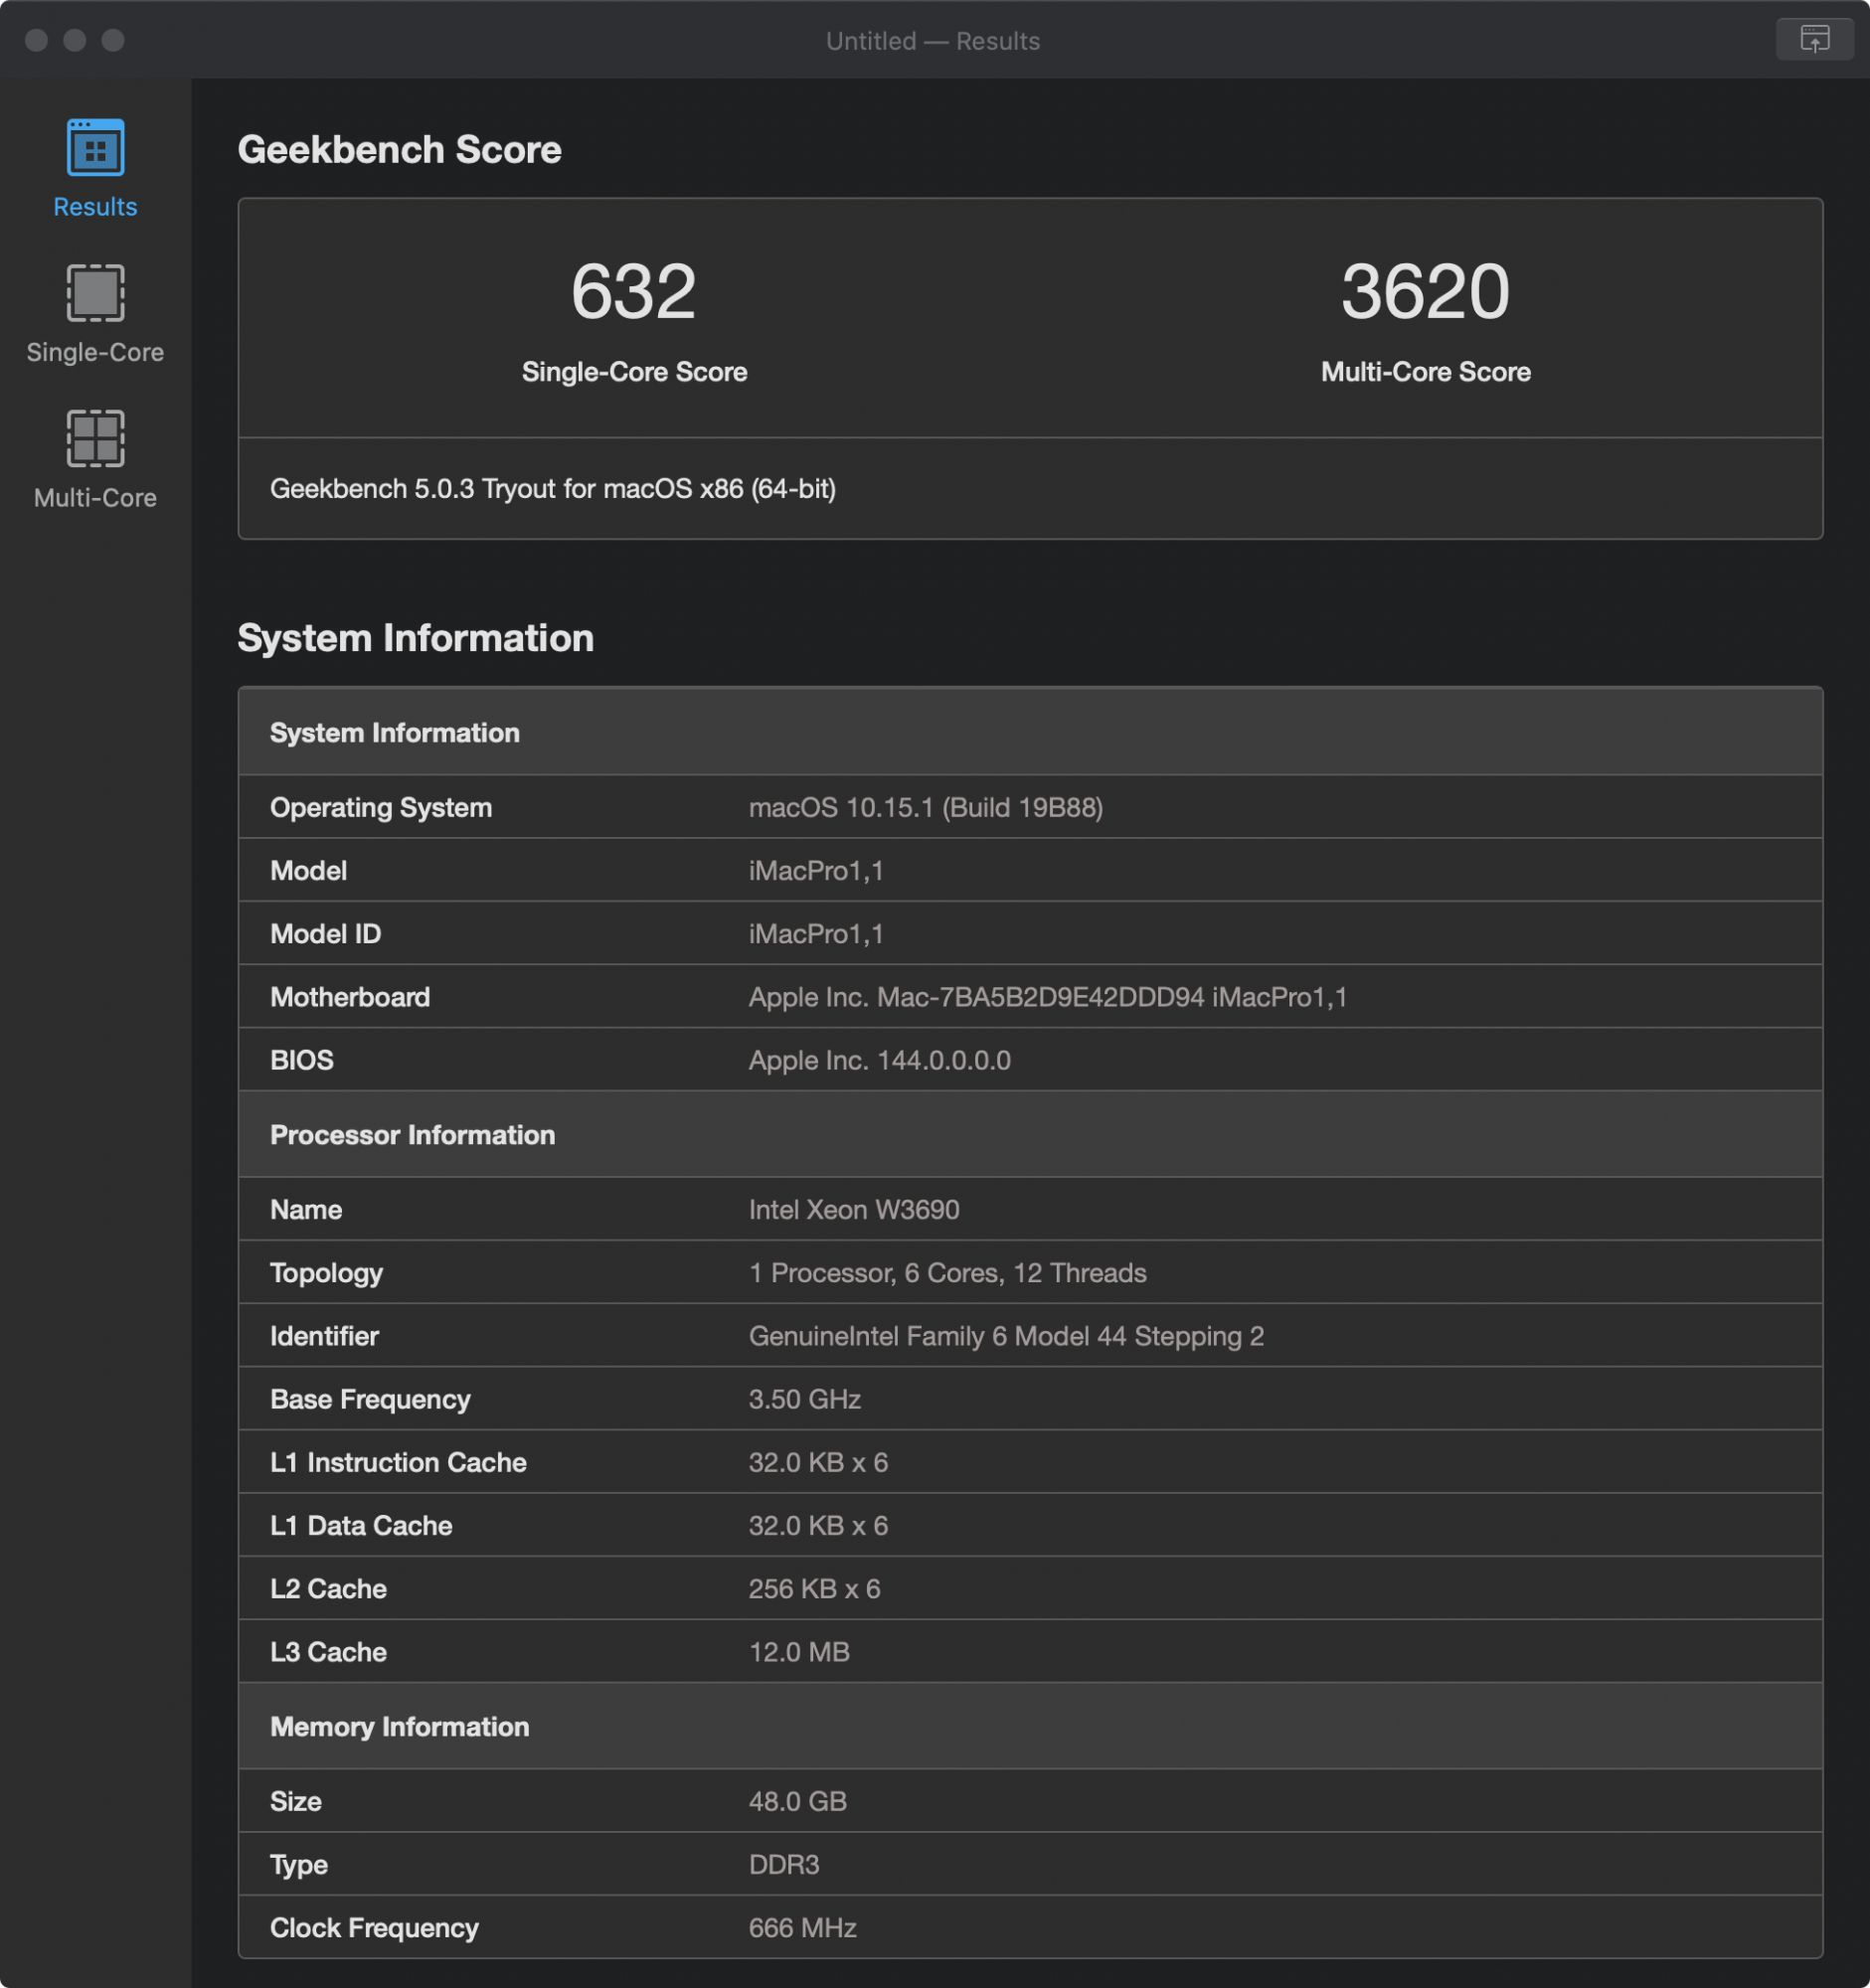Image resolution: width=1870 pixels, height=1988 pixels.
Task: Select the 256 KB x 6 L2 cache value
Action: tap(814, 1588)
